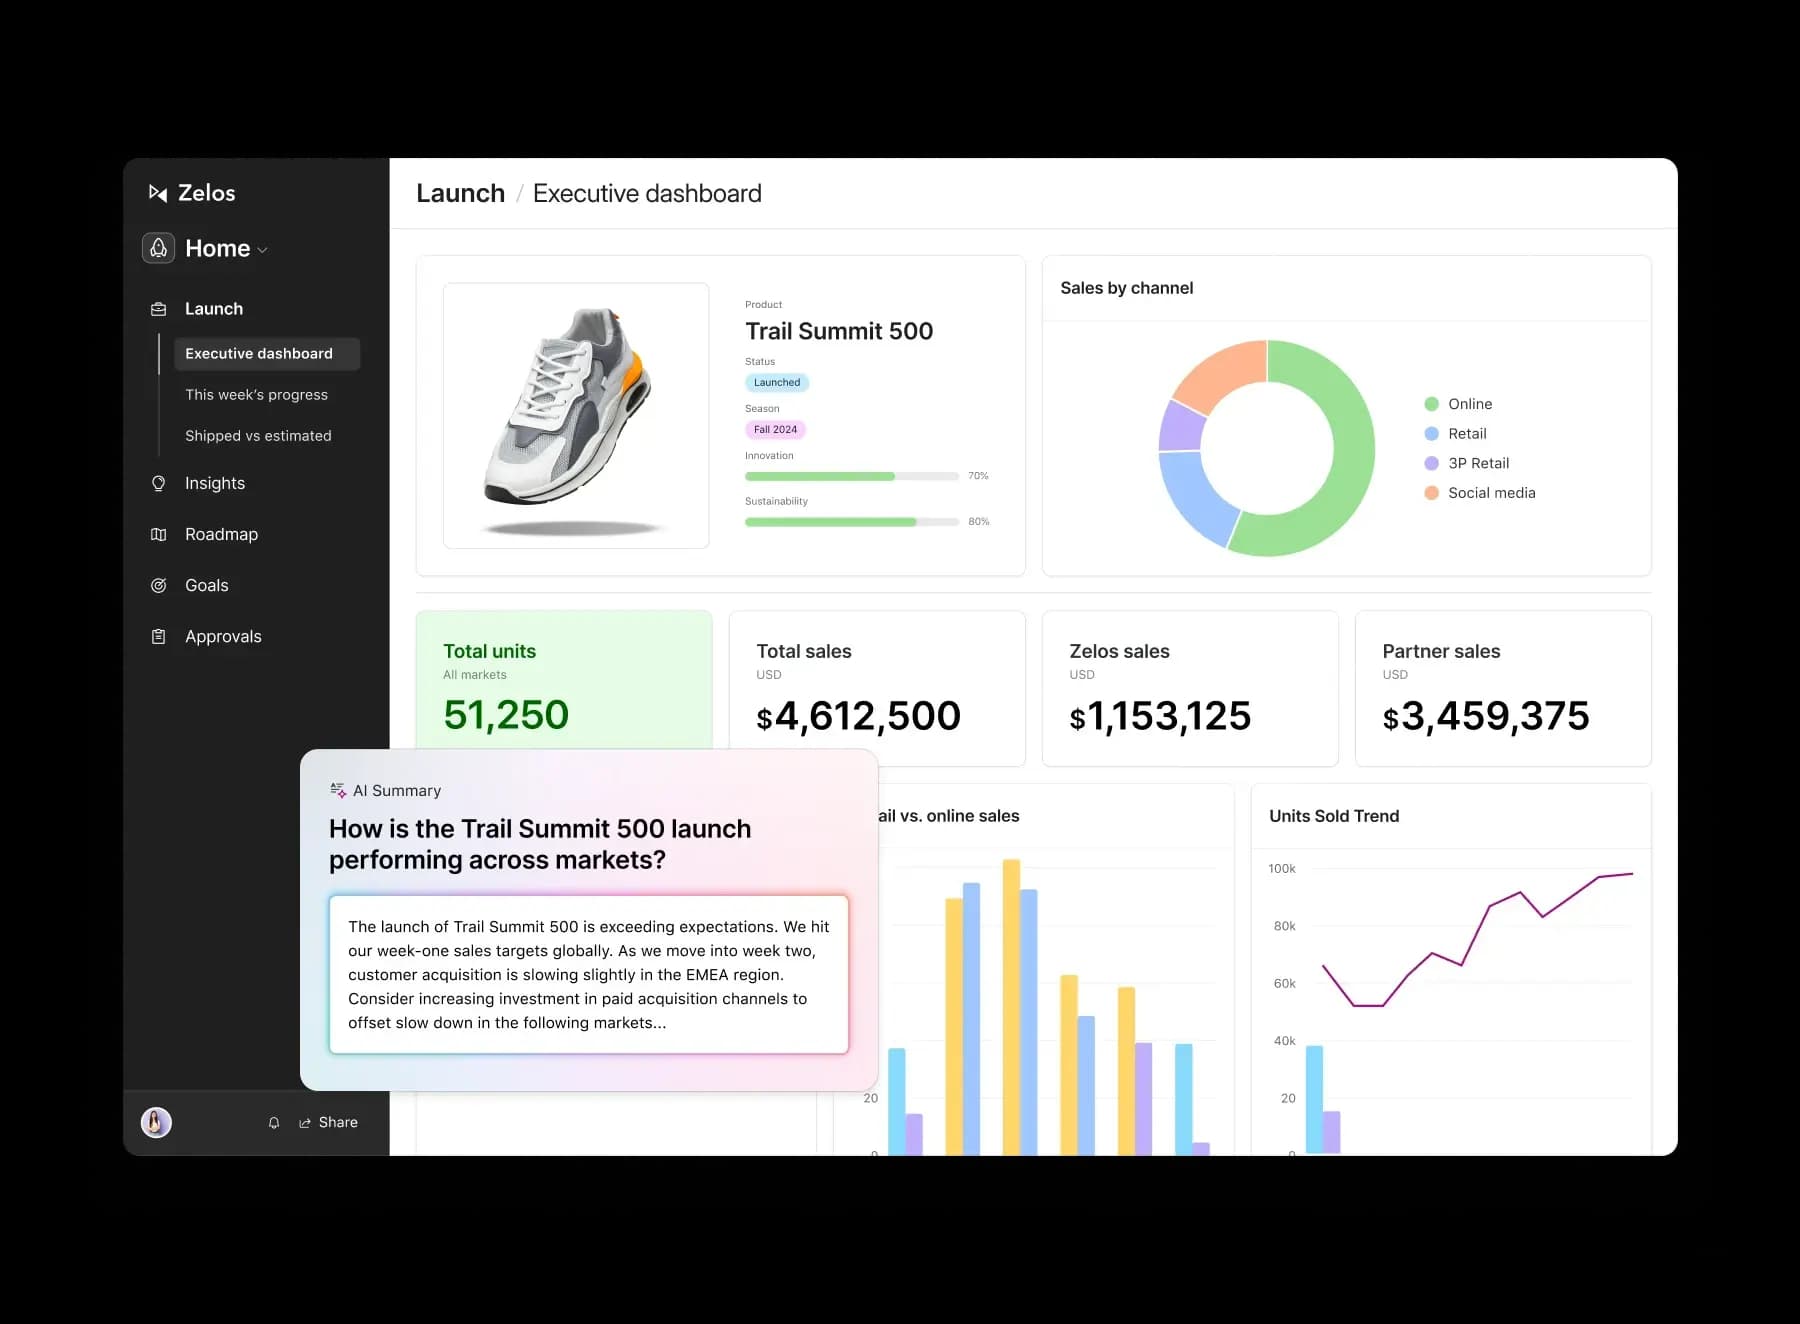Image resolution: width=1800 pixels, height=1324 pixels.
Task: Toggle the Social media legend item
Action: coord(1490,493)
